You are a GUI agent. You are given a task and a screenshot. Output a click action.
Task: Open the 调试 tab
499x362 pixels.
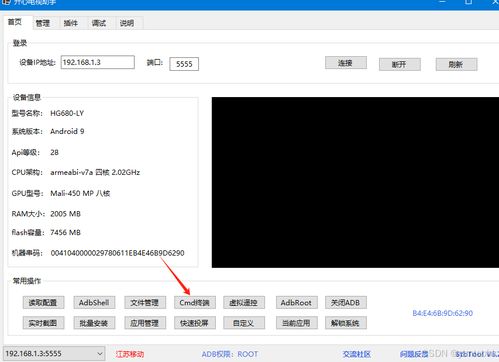pos(99,23)
